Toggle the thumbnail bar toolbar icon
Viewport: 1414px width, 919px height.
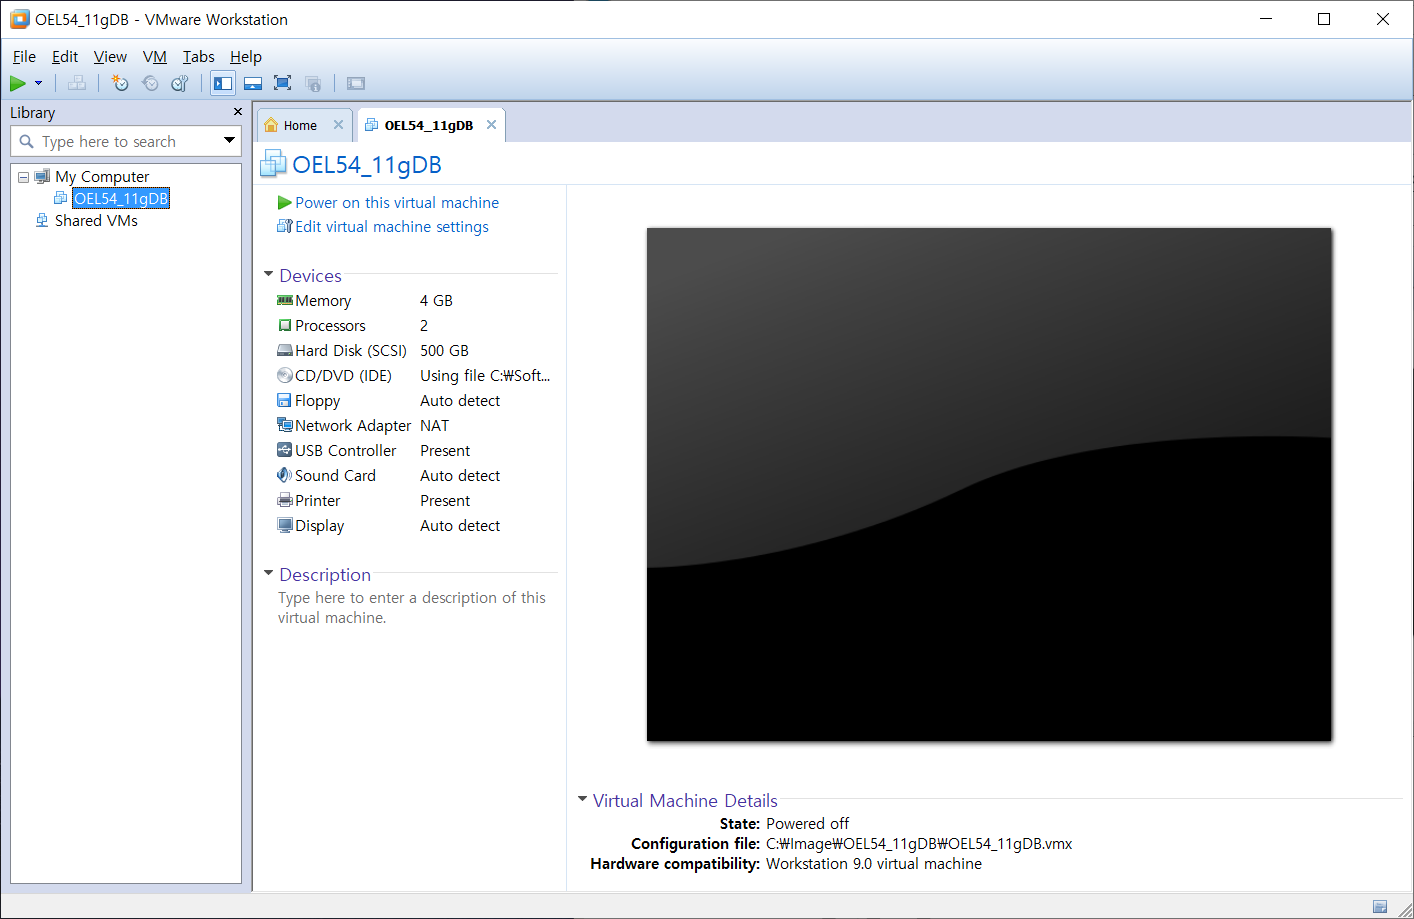(x=253, y=83)
